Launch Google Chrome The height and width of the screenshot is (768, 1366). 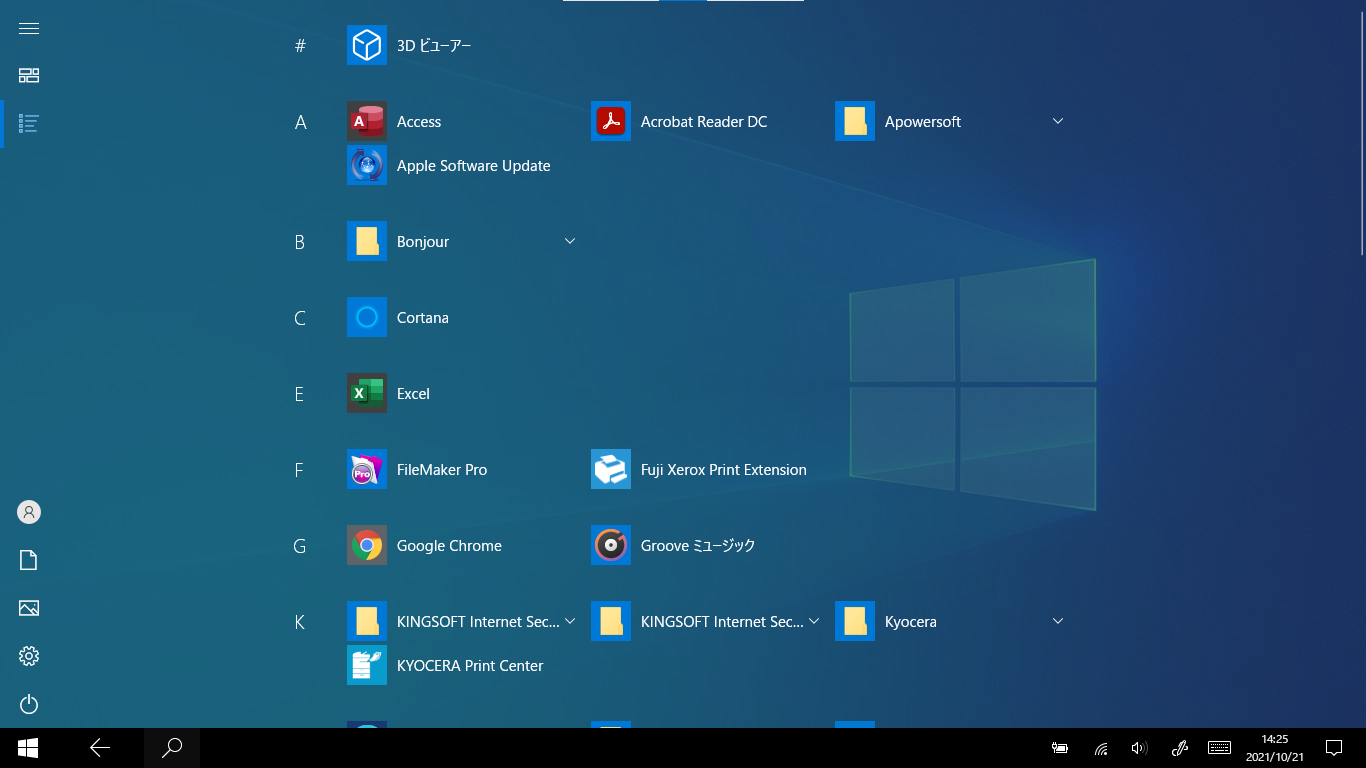(x=367, y=545)
